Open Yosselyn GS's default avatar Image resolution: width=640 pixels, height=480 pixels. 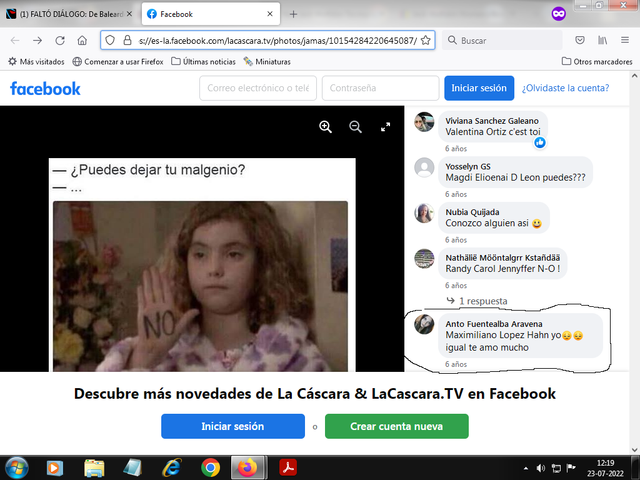[x=424, y=167]
